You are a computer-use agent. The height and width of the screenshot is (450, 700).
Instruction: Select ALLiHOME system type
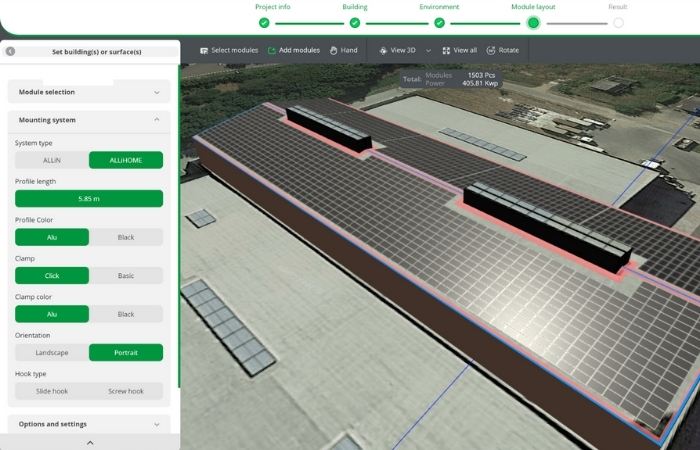pyautogui.click(x=126, y=160)
